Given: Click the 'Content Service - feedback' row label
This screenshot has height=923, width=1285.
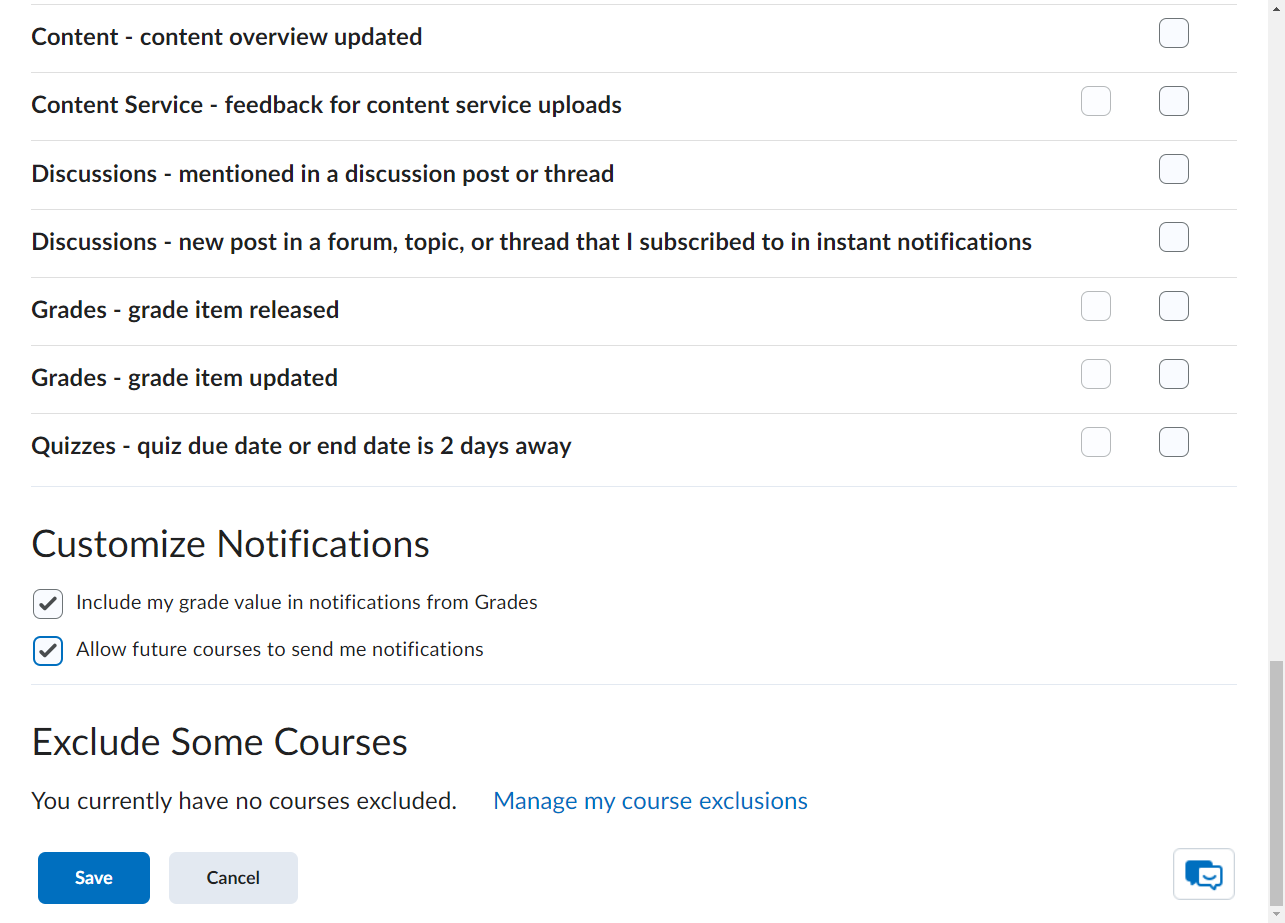Looking at the screenshot, I should click(327, 105).
